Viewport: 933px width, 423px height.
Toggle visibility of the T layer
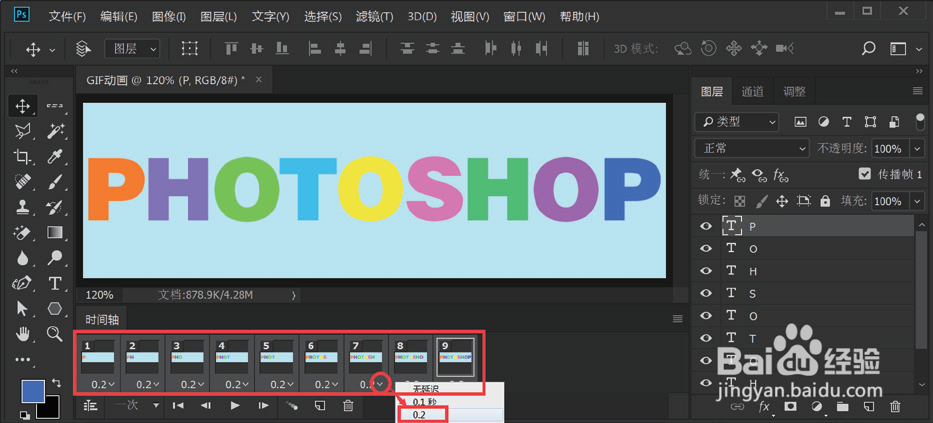pyautogui.click(x=706, y=338)
